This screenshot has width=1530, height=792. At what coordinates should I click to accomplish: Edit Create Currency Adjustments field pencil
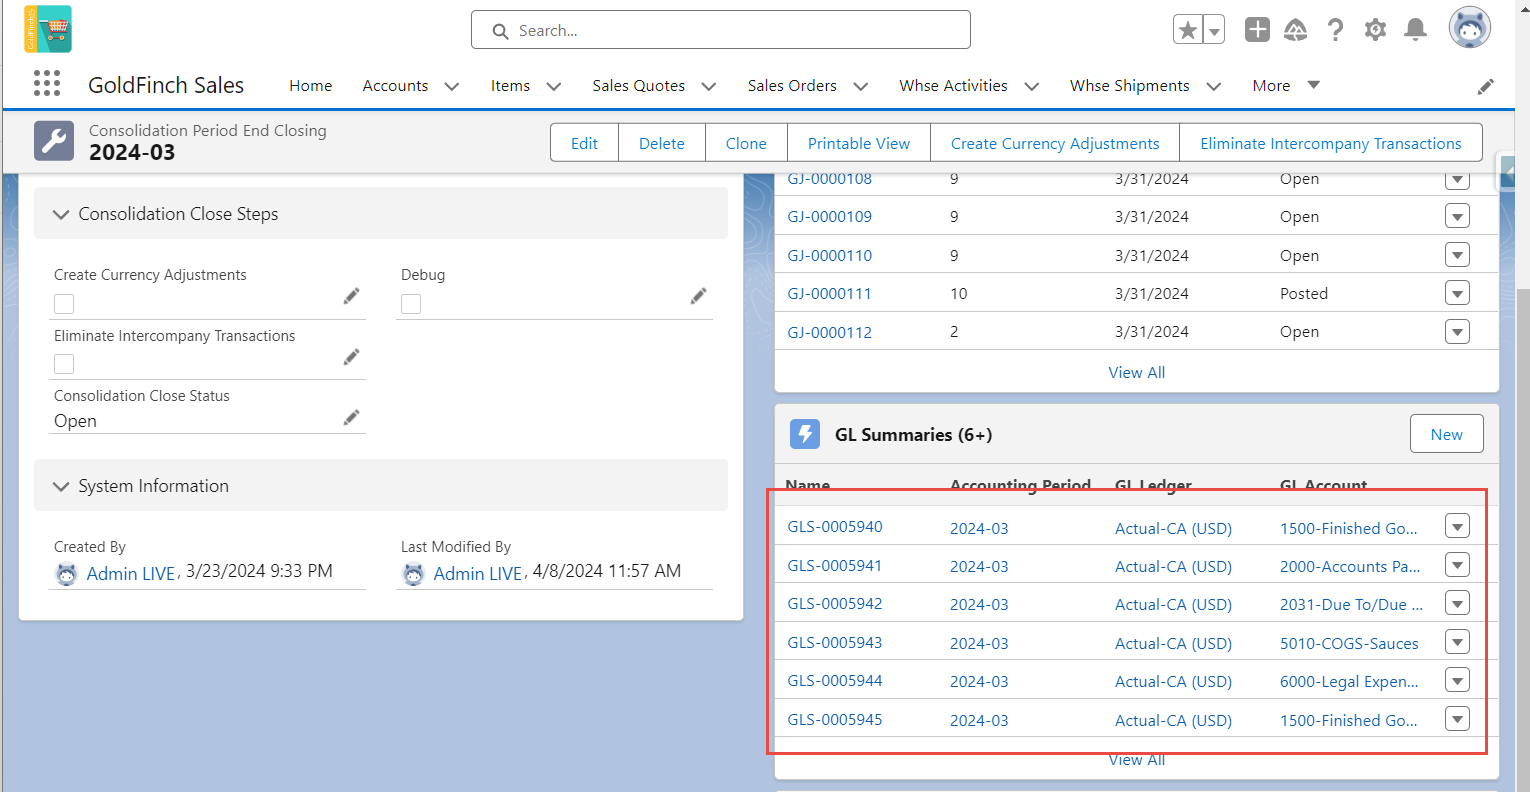[x=351, y=296]
